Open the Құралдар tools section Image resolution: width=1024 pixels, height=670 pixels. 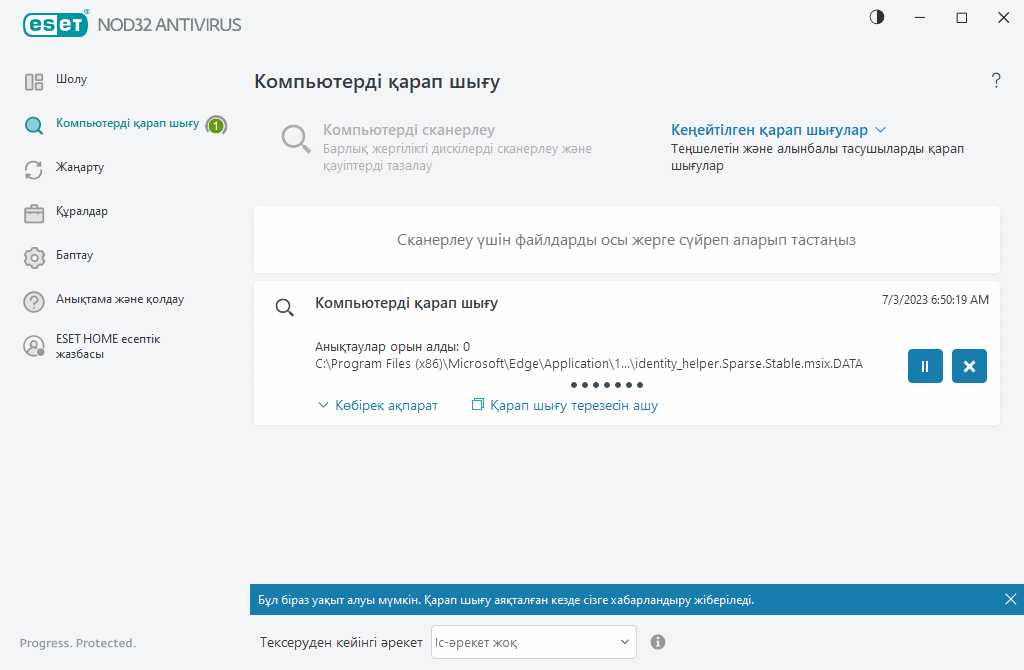click(x=81, y=212)
